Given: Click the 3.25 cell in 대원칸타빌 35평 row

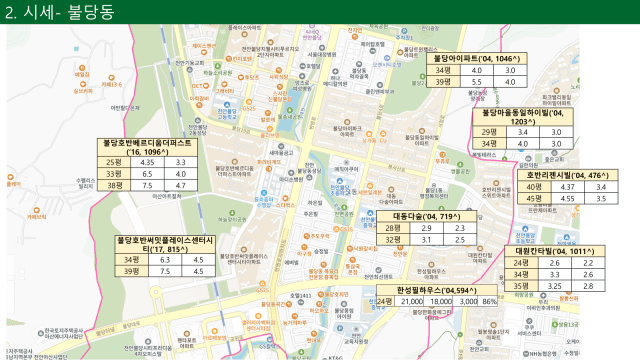Looking at the screenshot, I should (x=555, y=286).
